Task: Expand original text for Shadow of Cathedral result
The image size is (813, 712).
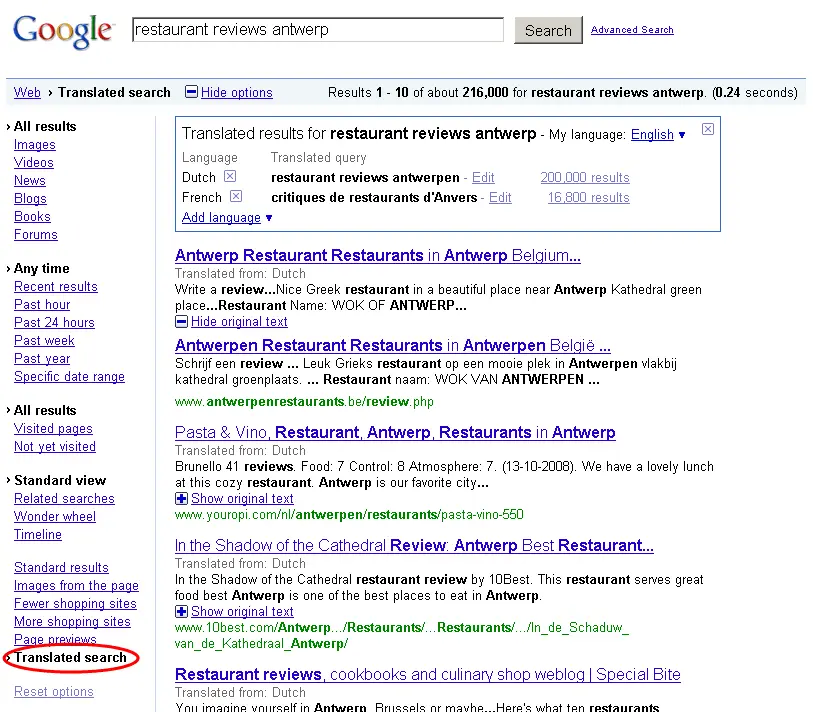Action: 181,611
